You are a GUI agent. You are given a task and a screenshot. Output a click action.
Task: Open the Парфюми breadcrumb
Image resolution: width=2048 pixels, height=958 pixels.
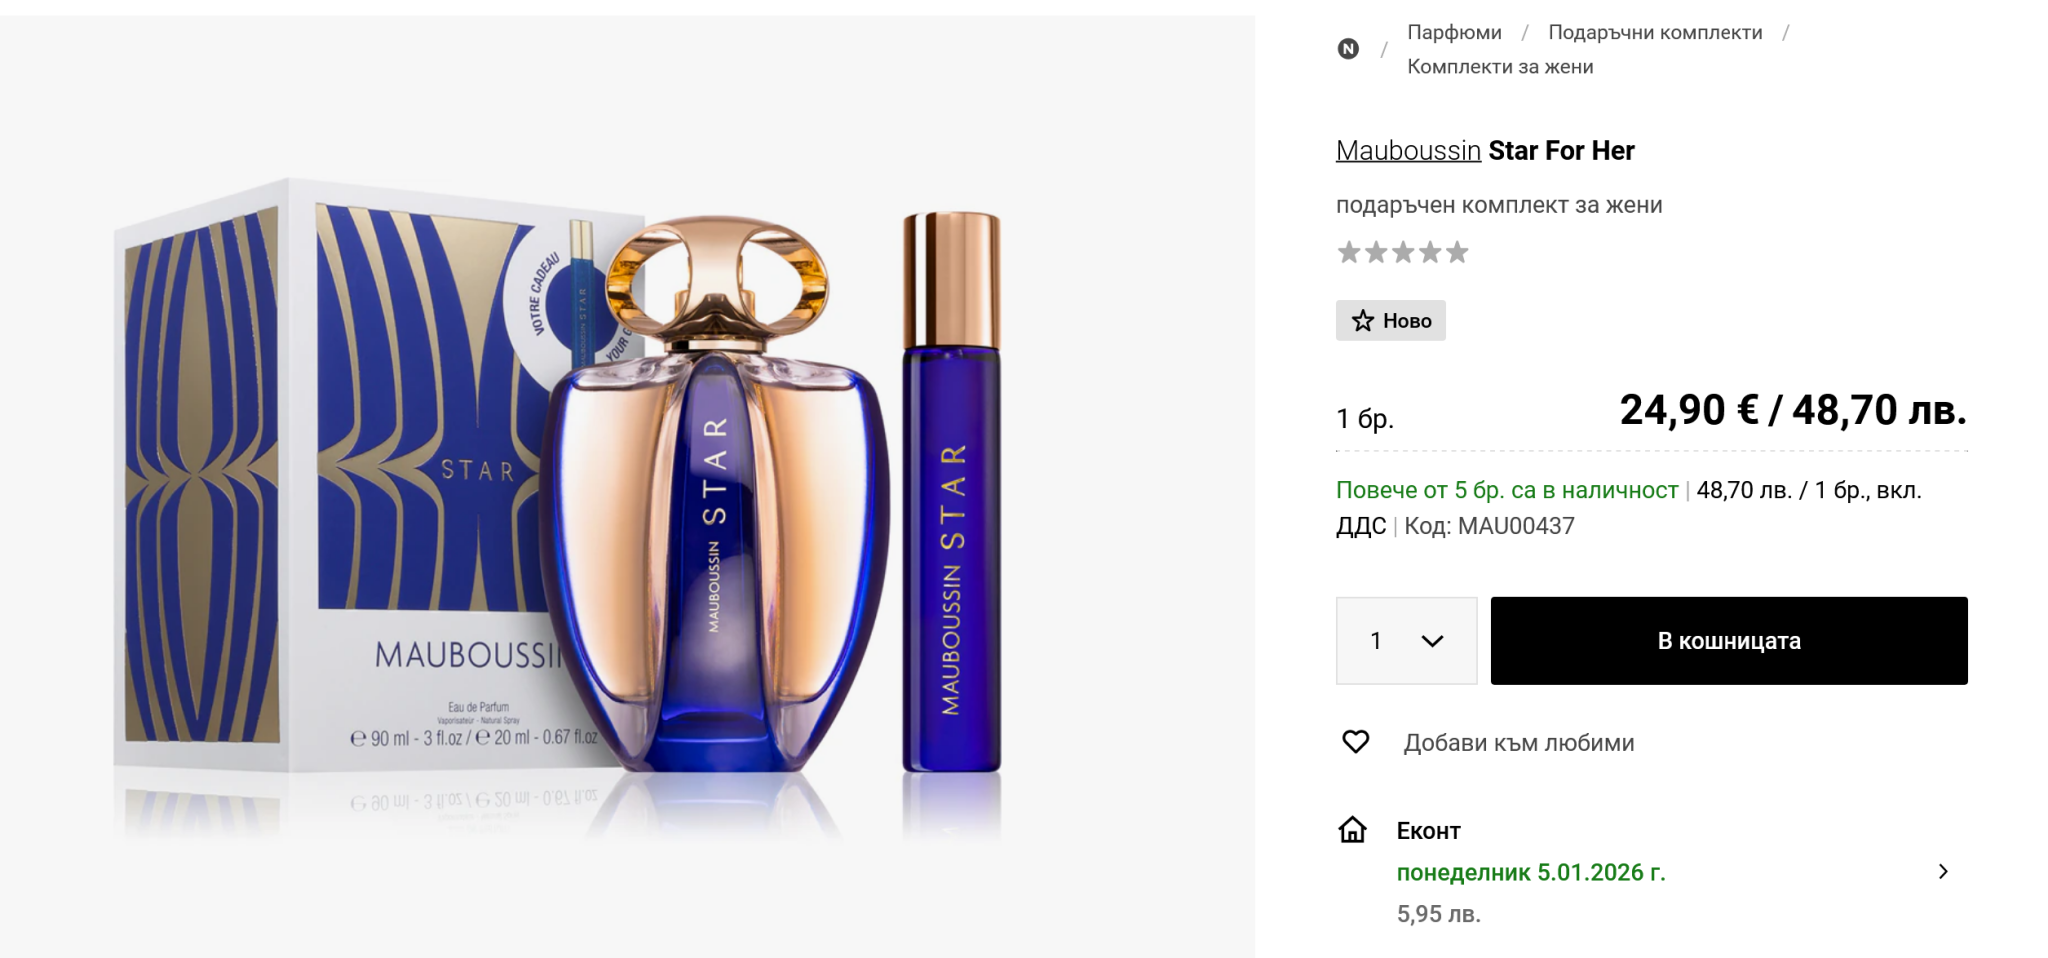(1454, 32)
